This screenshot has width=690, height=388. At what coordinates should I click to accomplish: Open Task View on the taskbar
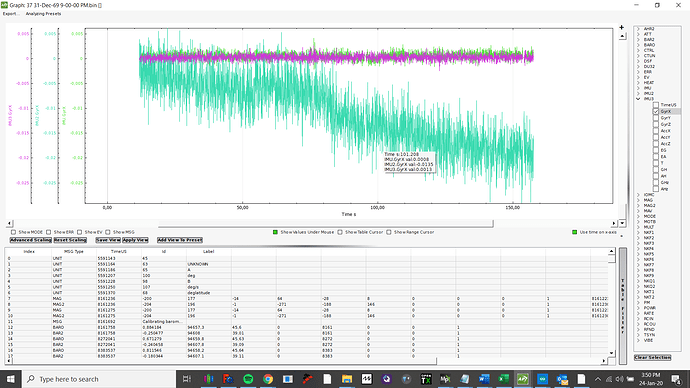pos(187,379)
